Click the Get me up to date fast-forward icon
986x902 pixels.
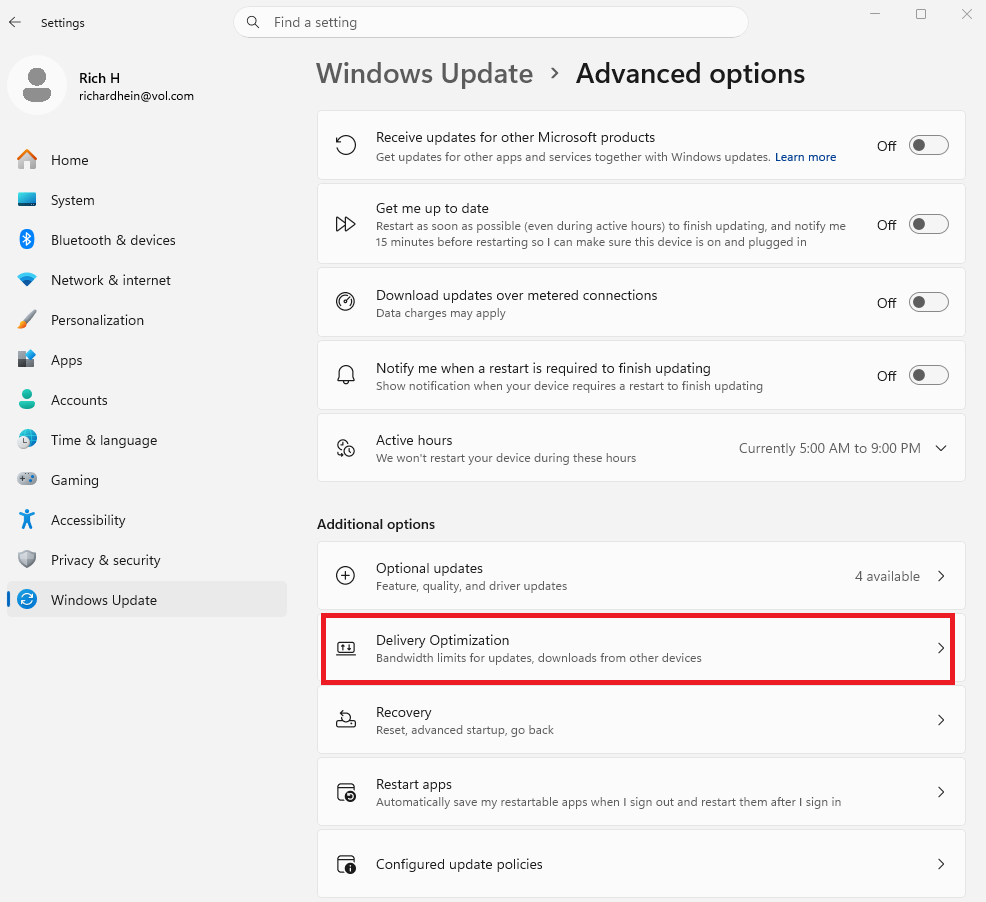tap(345, 224)
